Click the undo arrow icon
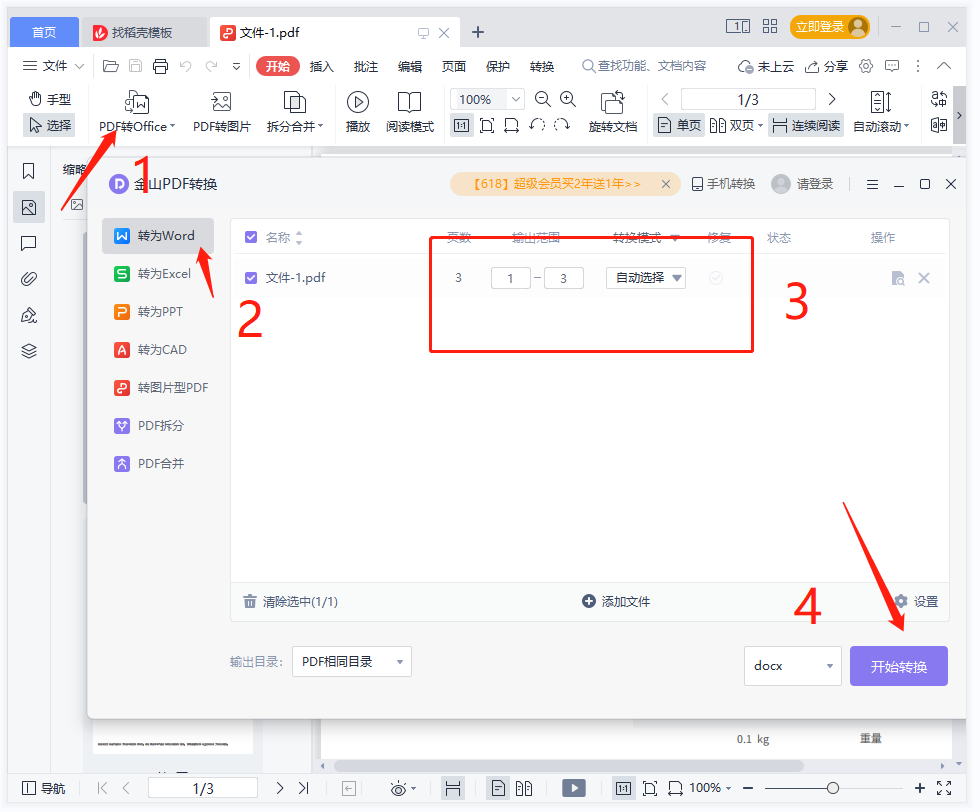The height and width of the screenshot is (812, 980). pyautogui.click(x=186, y=66)
